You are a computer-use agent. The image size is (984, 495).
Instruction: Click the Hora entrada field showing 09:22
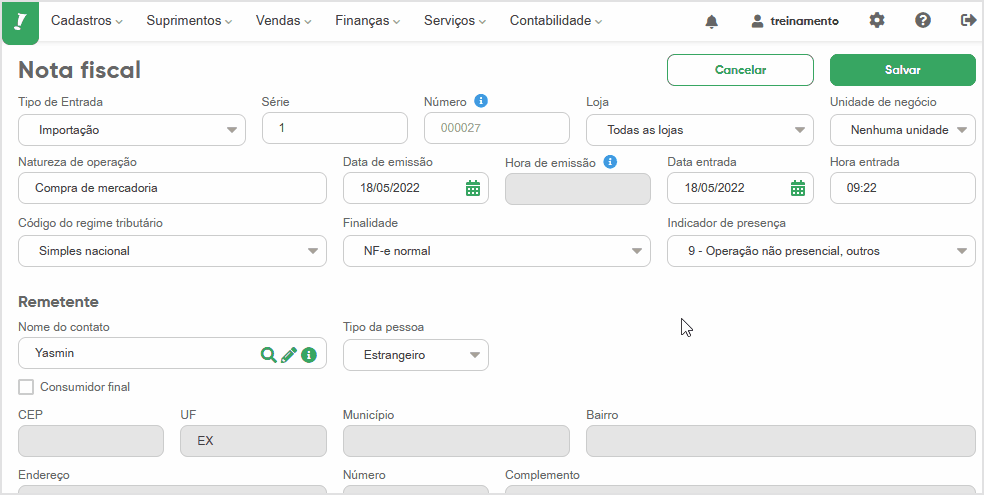click(x=902, y=188)
